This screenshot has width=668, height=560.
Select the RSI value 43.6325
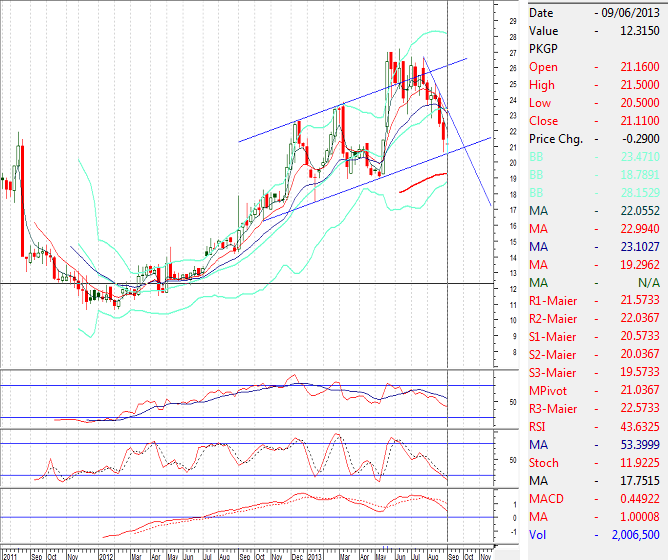(631, 427)
